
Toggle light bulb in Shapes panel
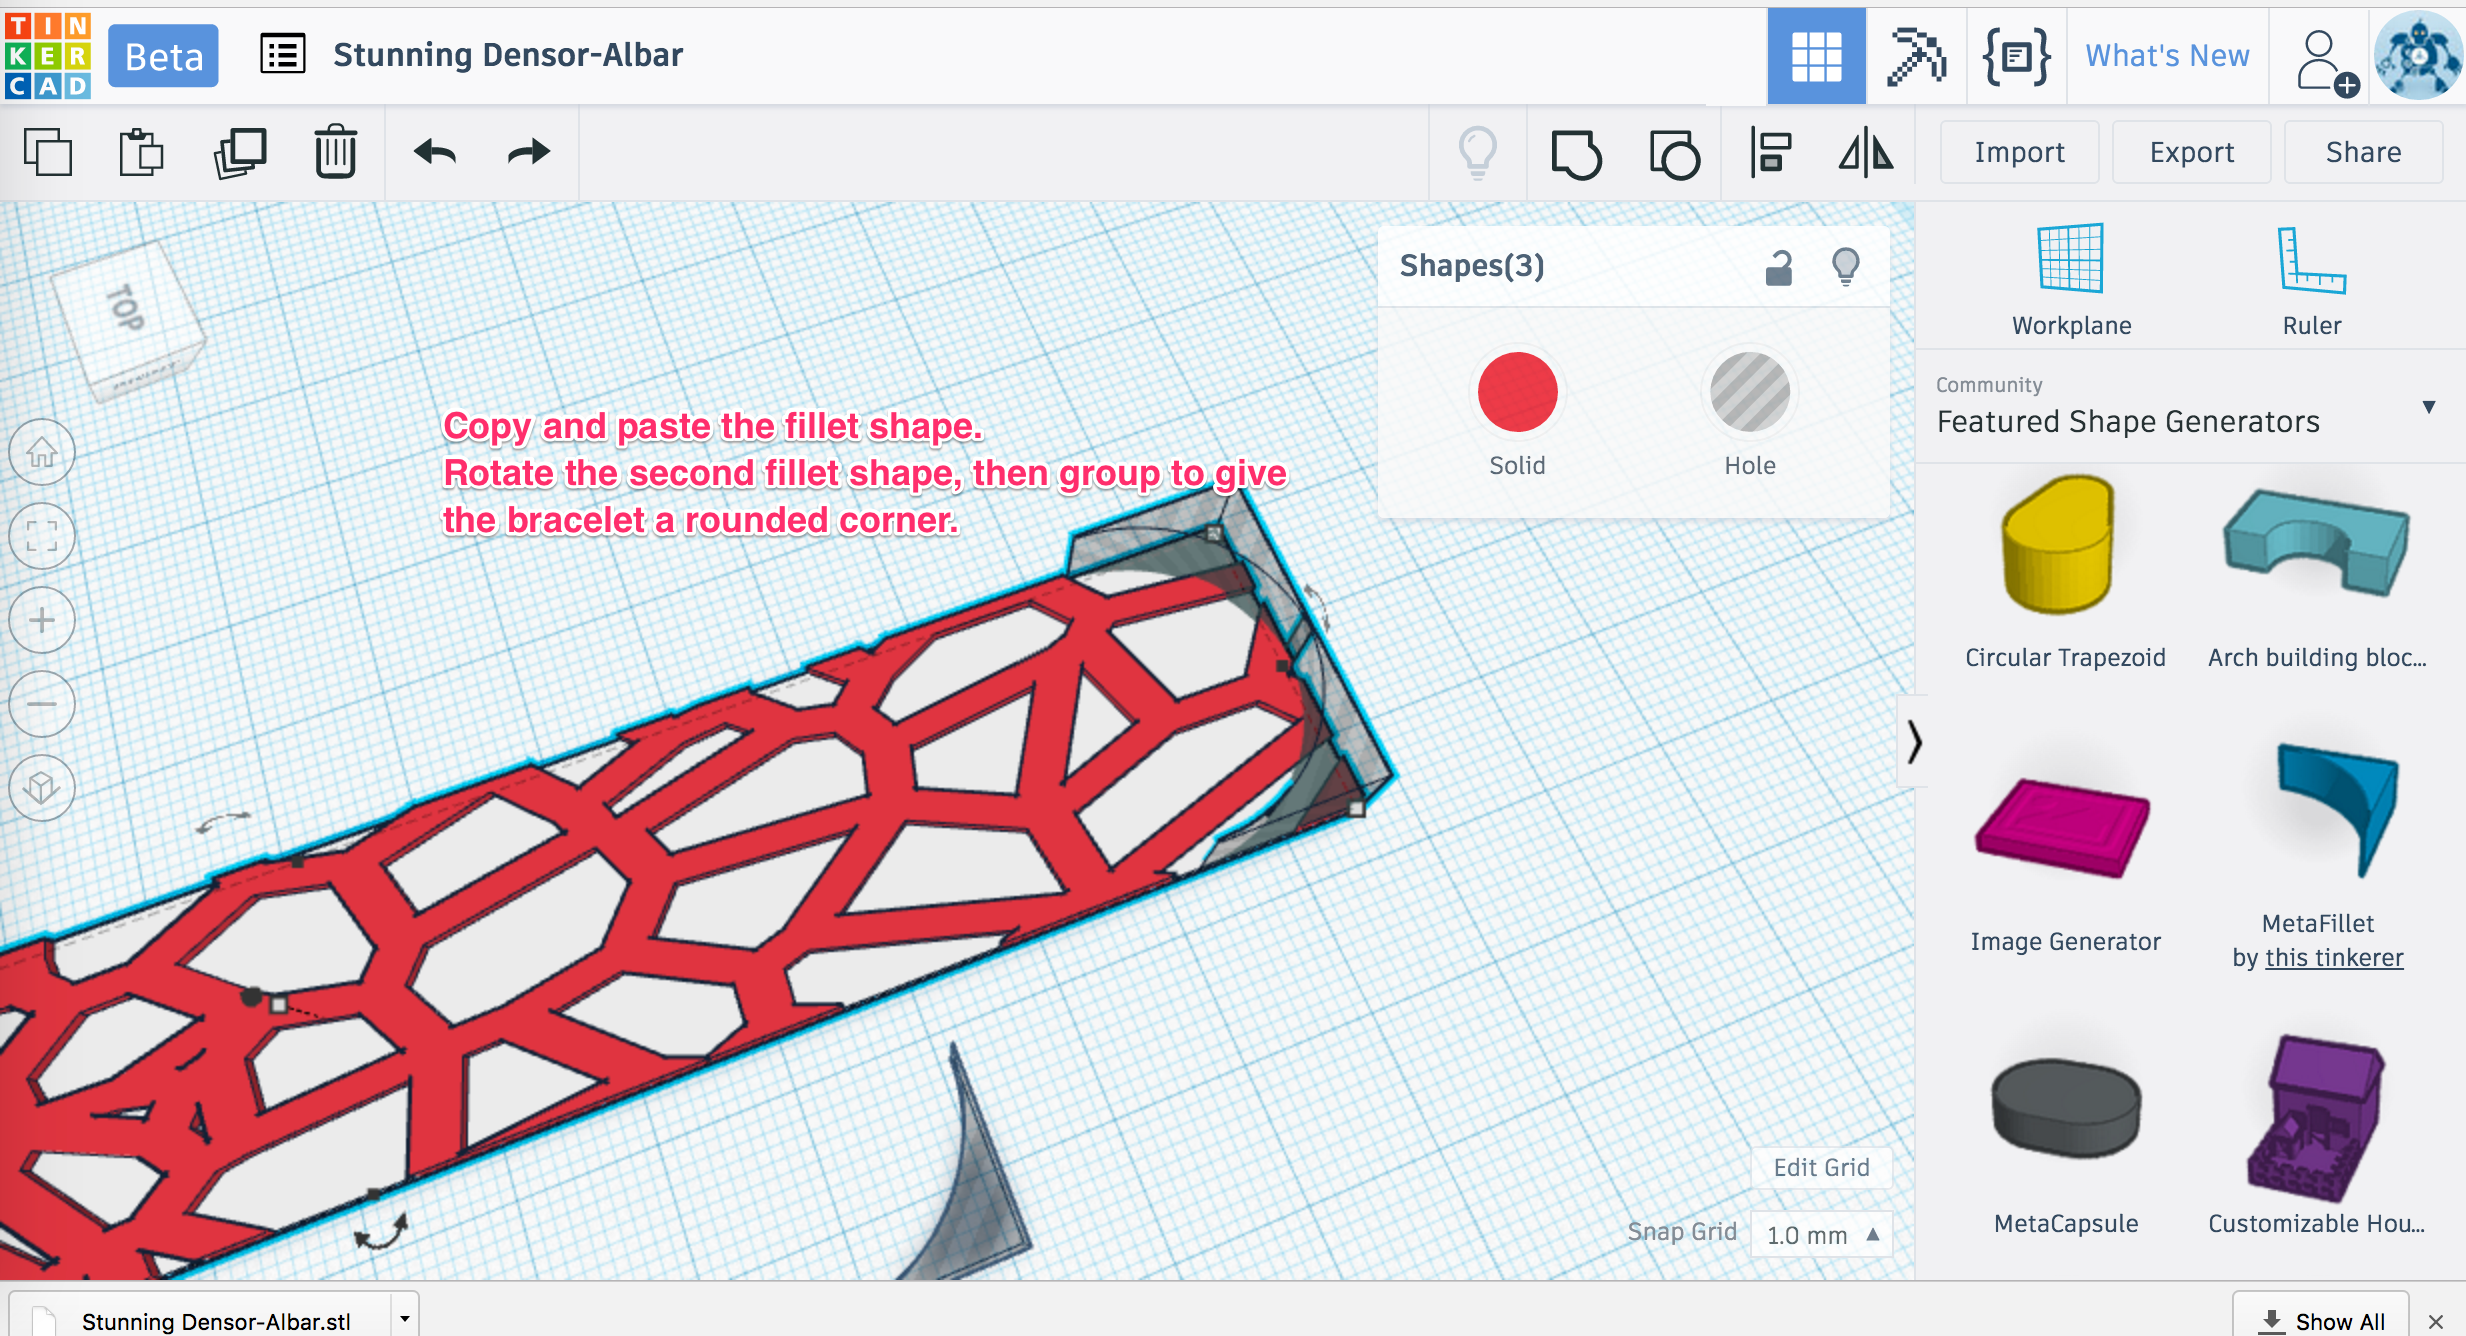pos(1847,267)
